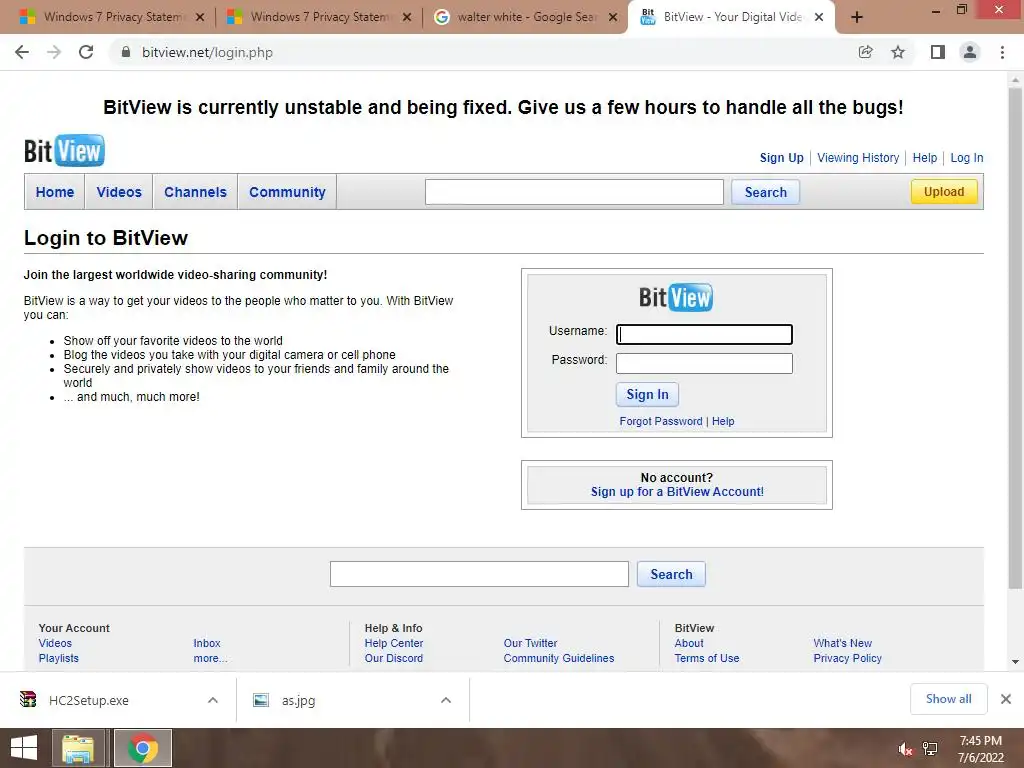1024x768 pixels.
Task: Open the side panel icon
Action: click(938, 52)
